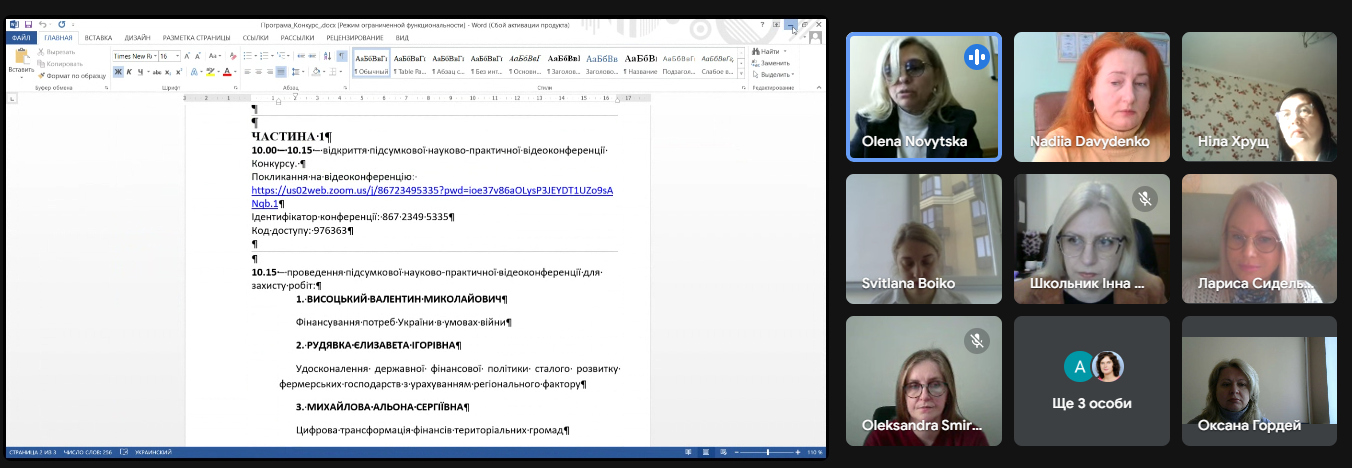Click the Save icon in Word title bar

[29, 24]
